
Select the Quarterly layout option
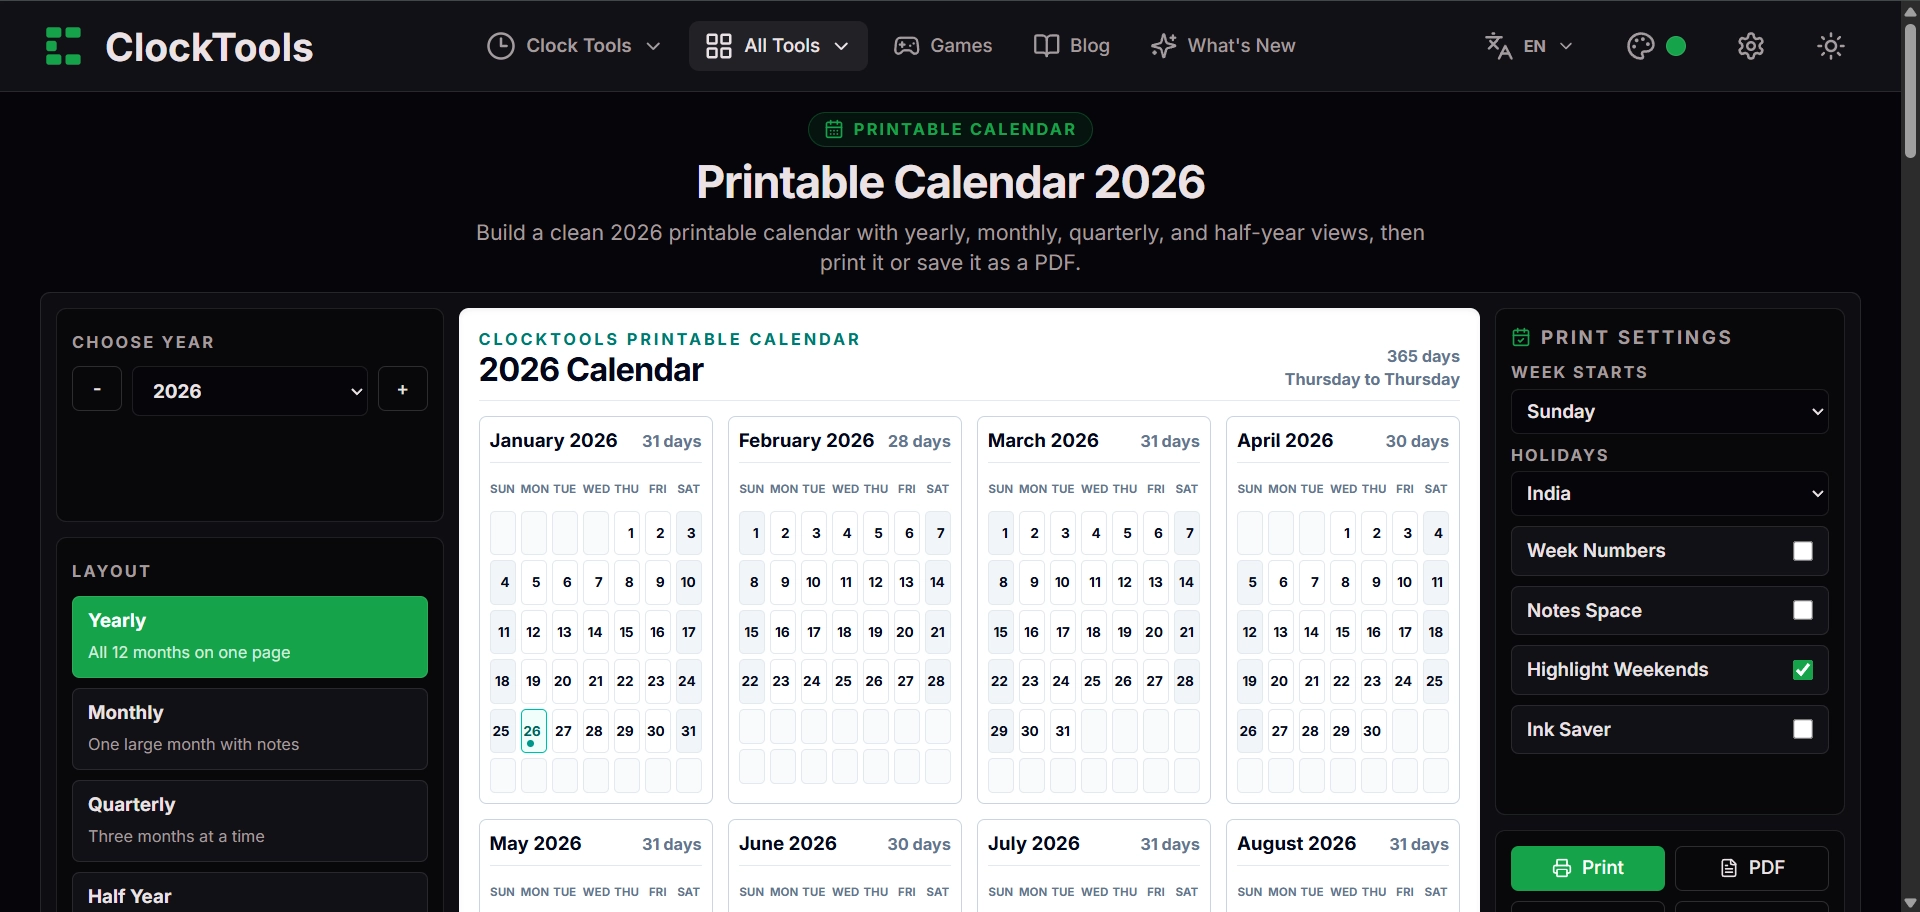click(x=250, y=821)
